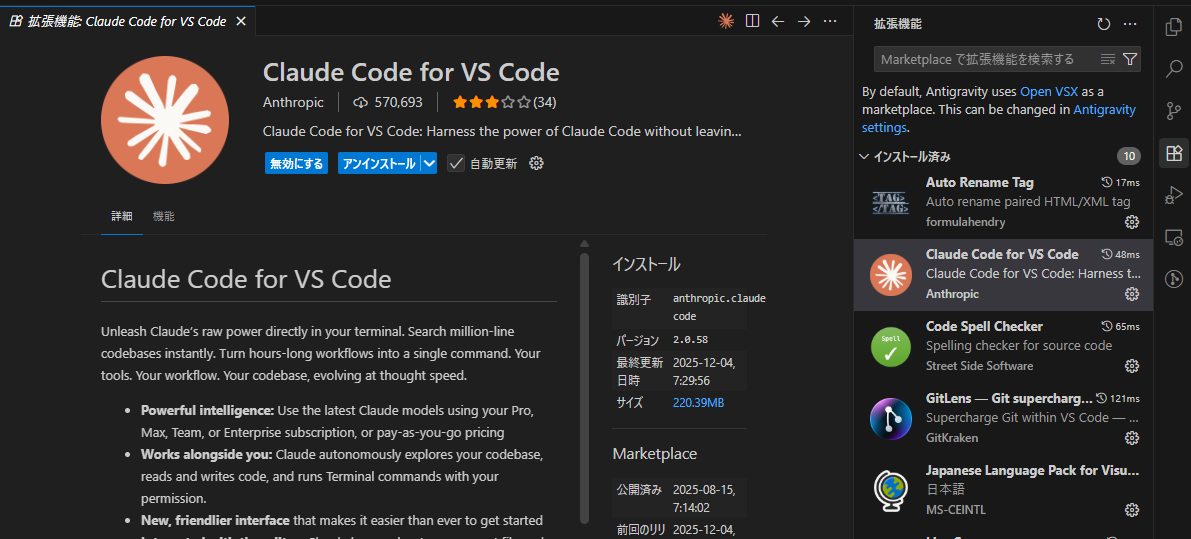Viewport: 1191px width, 539px height.
Task: Click the star rating (34)
Action: [504, 102]
